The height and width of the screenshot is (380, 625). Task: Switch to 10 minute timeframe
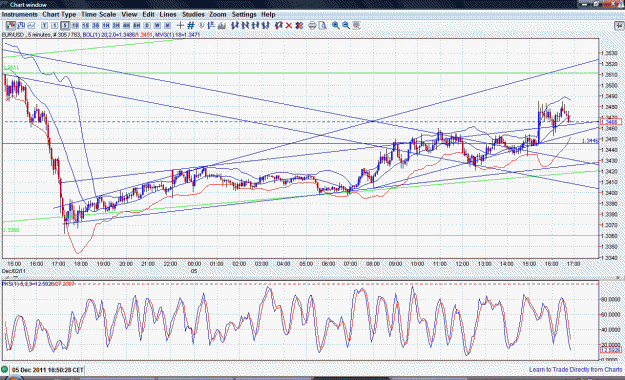pyautogui.click(x=75, y=26)
